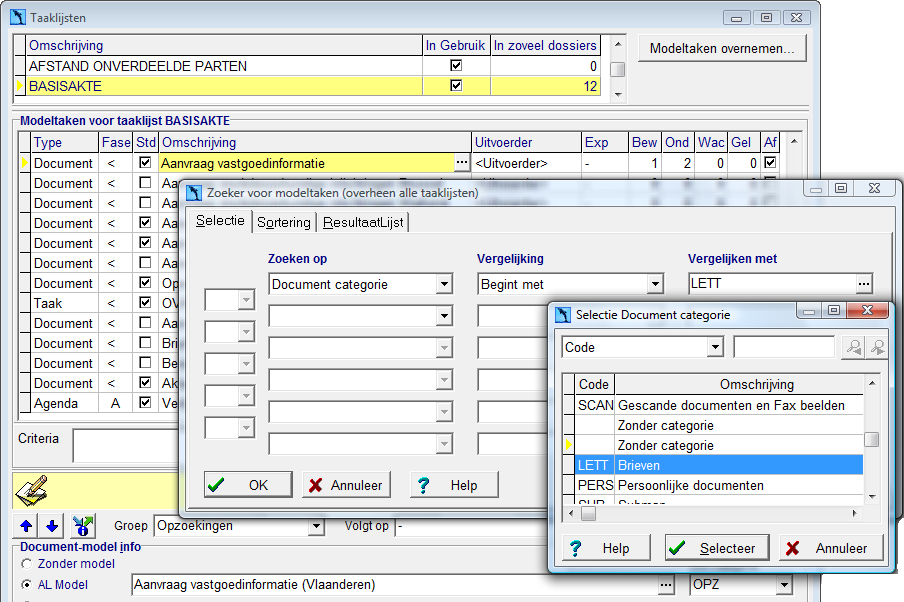The image size is (904, 602).
Task: Open the OPZ dropdown
Action: point(784,585)
